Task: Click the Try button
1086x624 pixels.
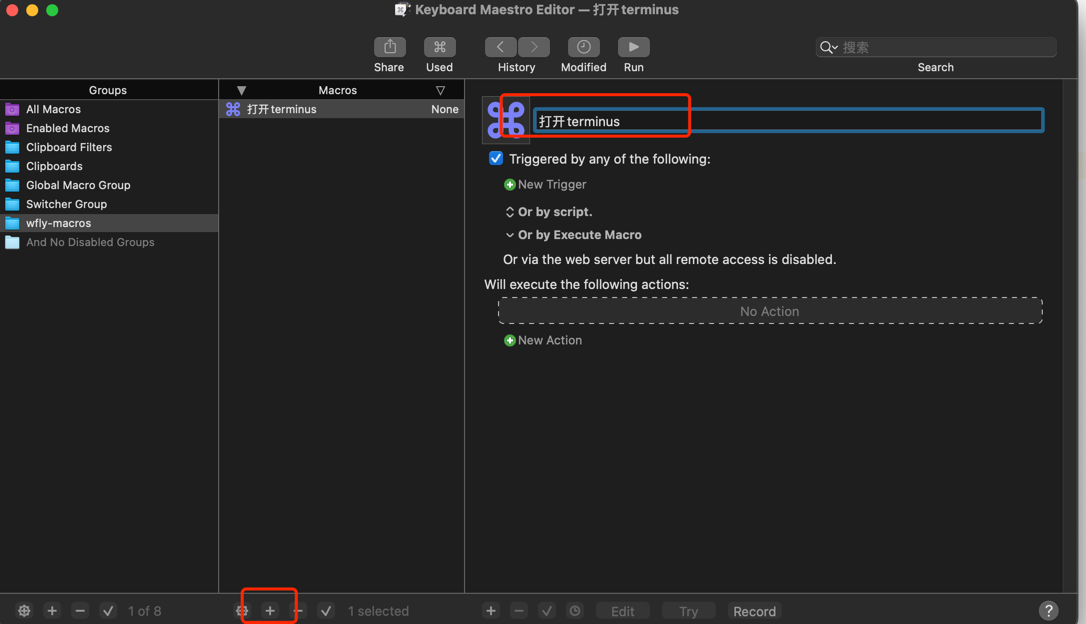Action: tap(688, 611)
